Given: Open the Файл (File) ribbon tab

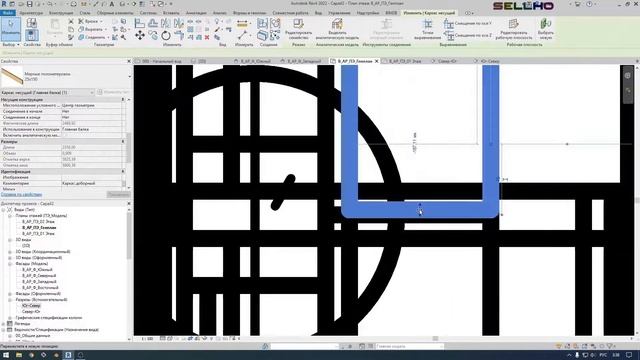Looking at the screenshot, I should (x=7, y=13).
